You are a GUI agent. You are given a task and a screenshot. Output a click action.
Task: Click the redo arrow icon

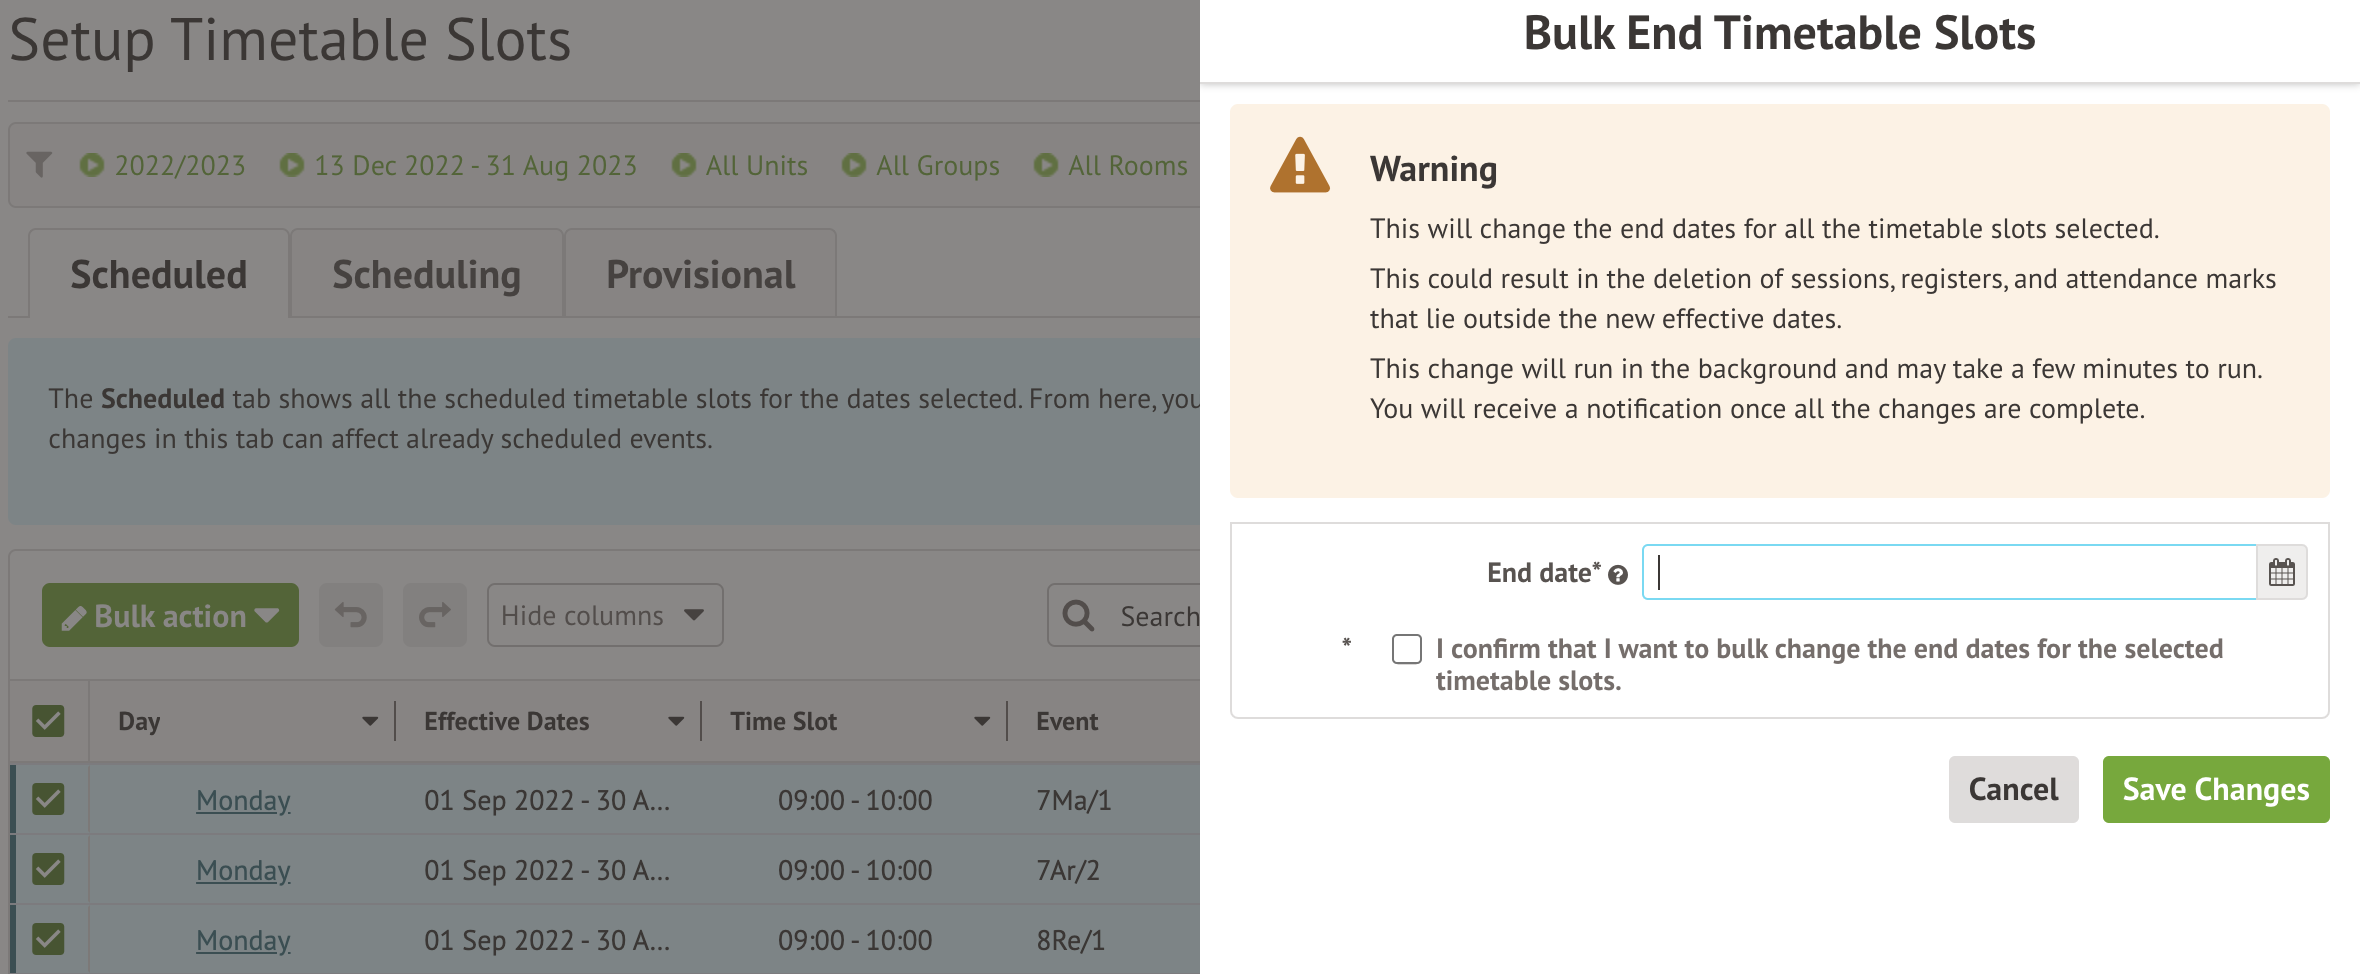434,615
